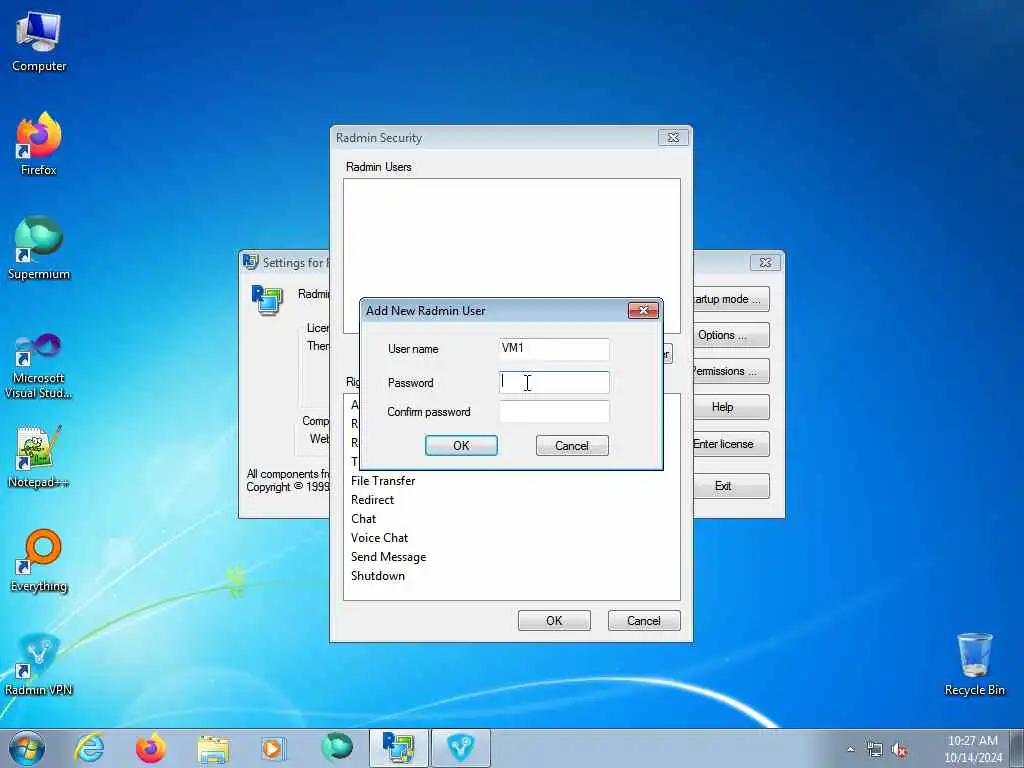Select the Notepad++ desktop shortcut

pos(39,457)
